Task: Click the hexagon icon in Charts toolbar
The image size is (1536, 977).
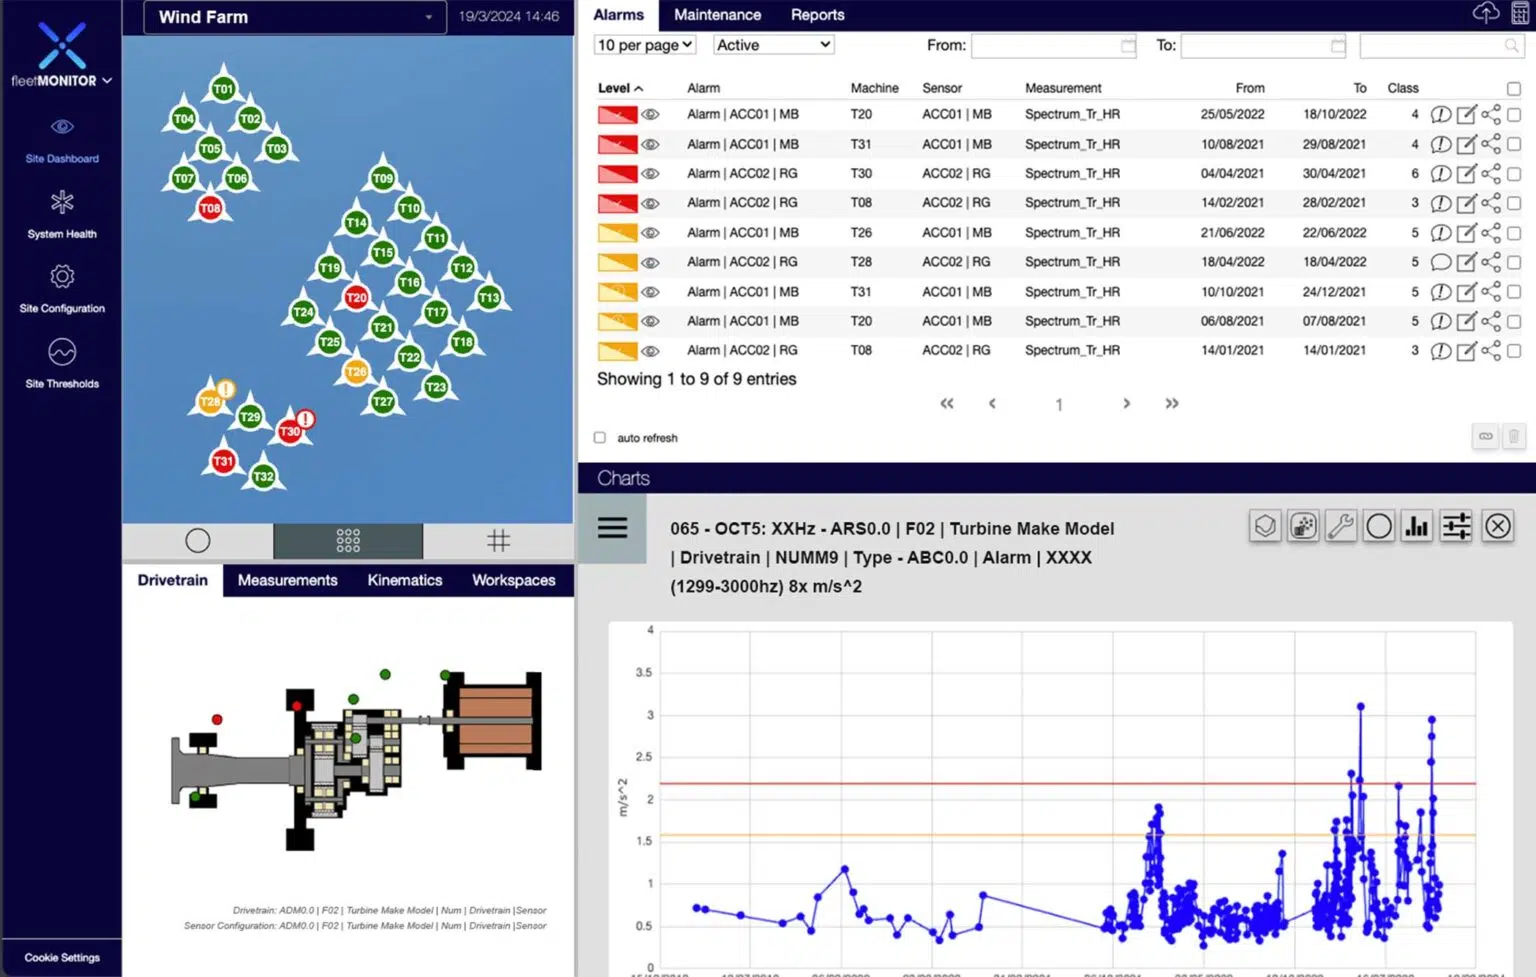Action: coord(1264,525)
